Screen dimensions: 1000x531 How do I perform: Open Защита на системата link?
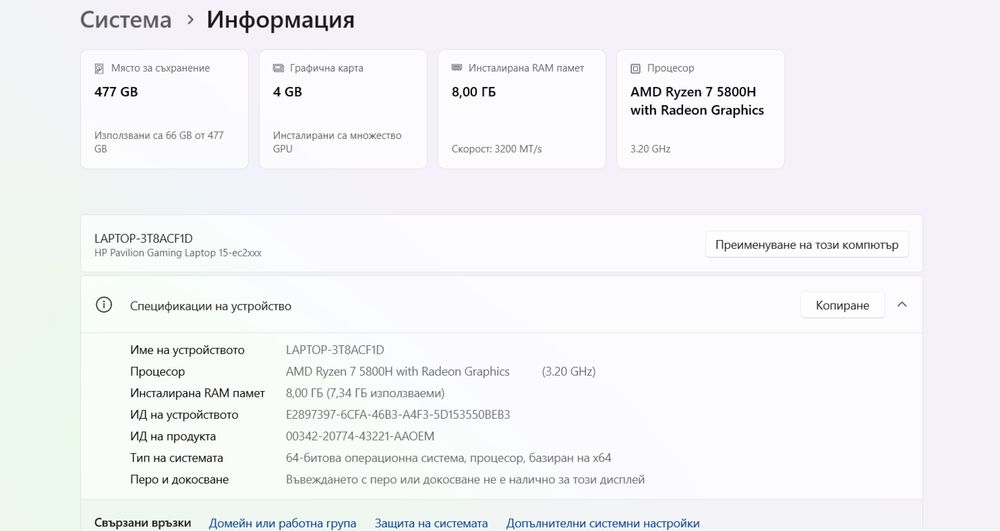(431, 523)
